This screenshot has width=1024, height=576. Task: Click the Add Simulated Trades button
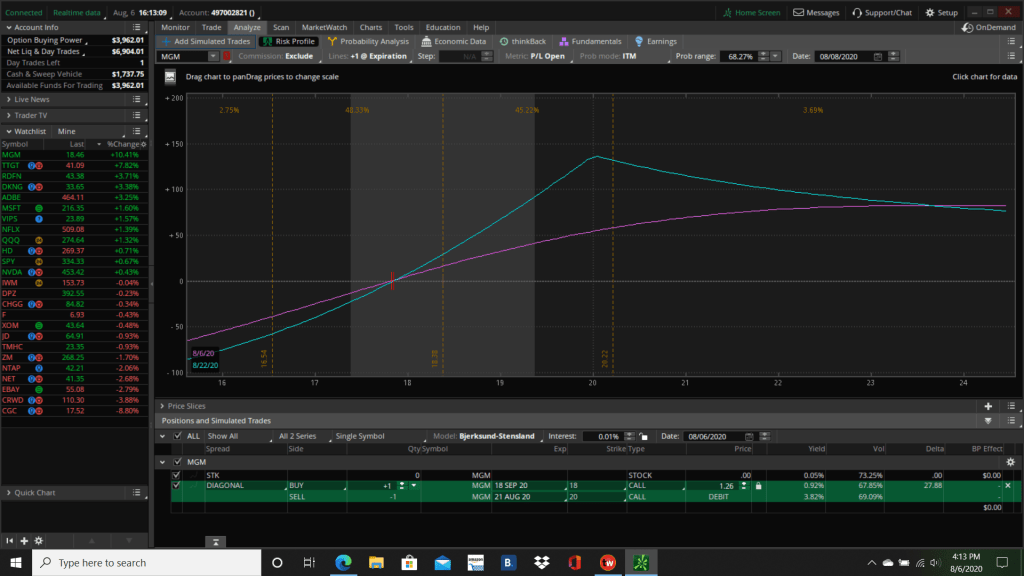pos(205,42)
